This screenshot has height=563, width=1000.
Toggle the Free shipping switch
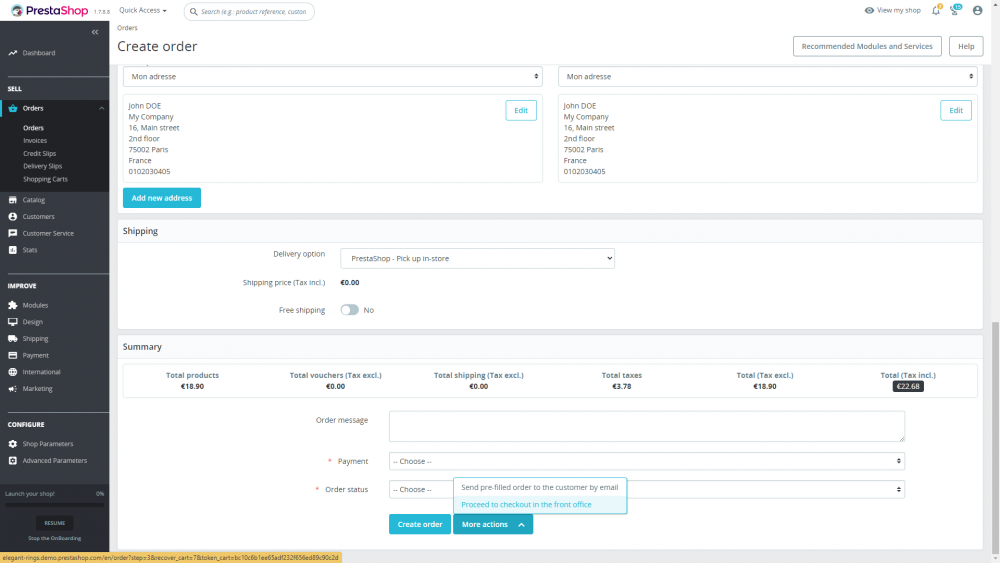click(349, 310)
